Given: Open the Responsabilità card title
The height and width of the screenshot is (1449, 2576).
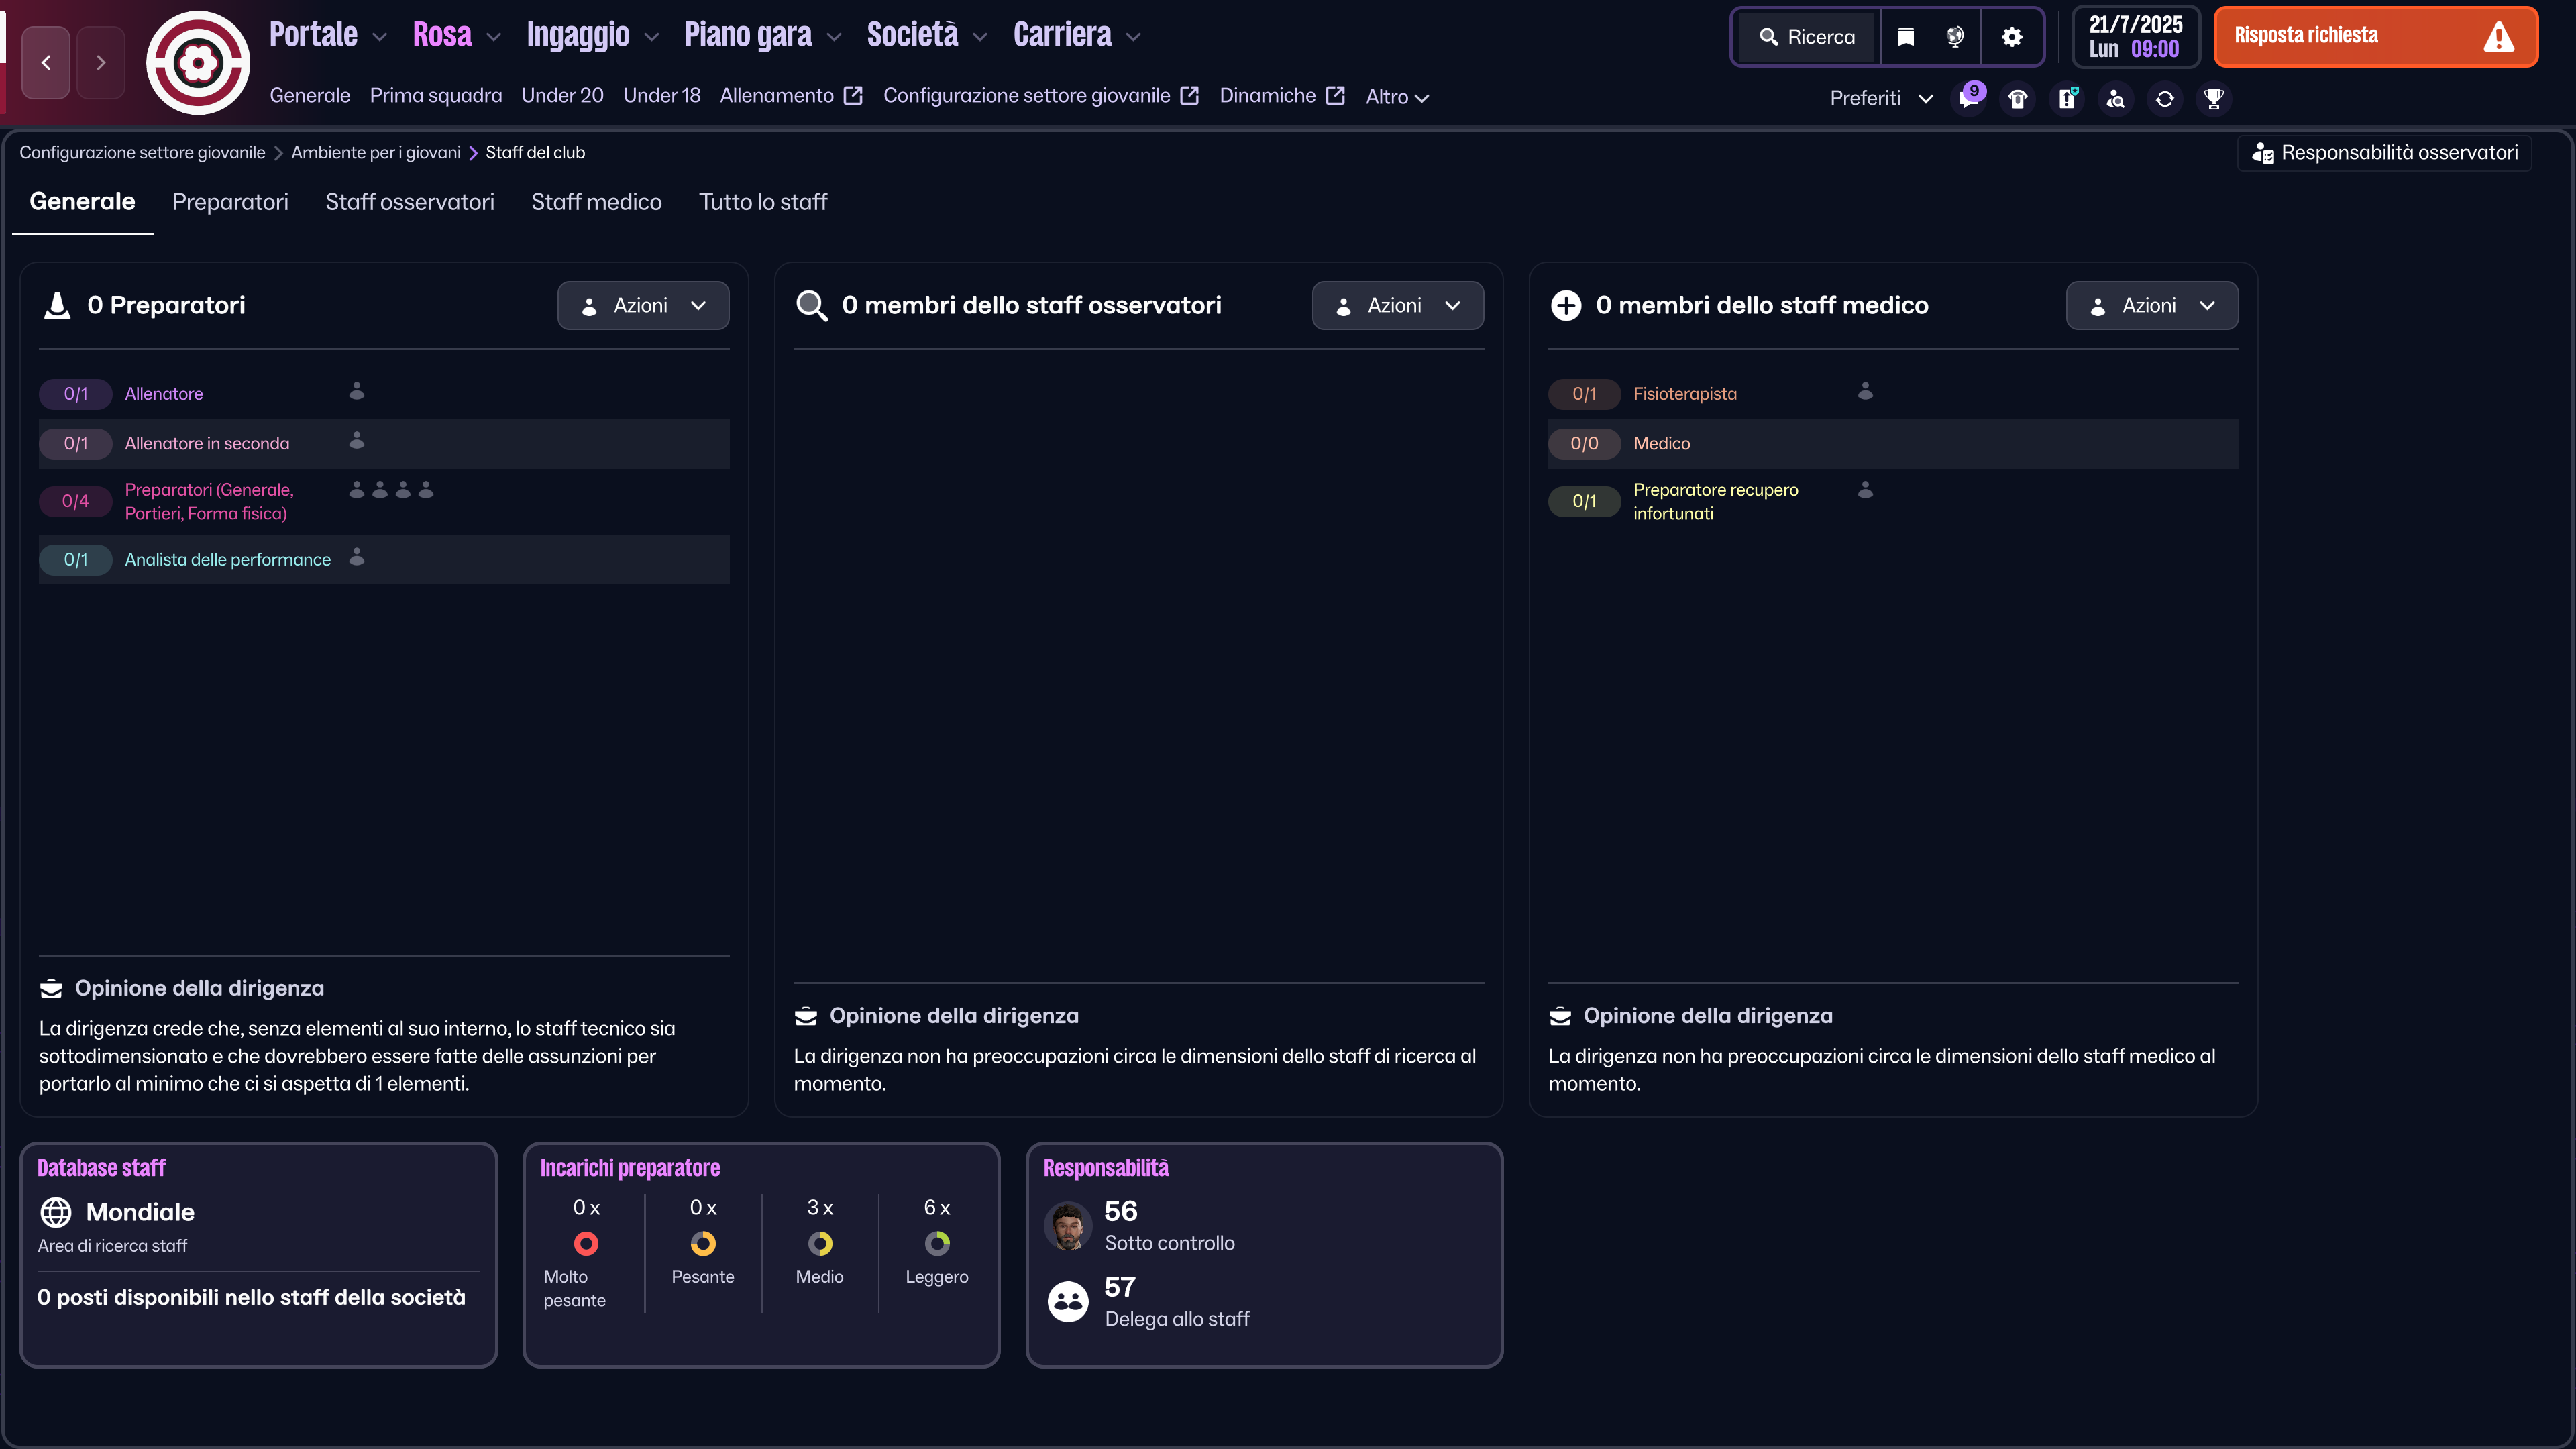Looking at the screenshot, I should 1105,1168.
